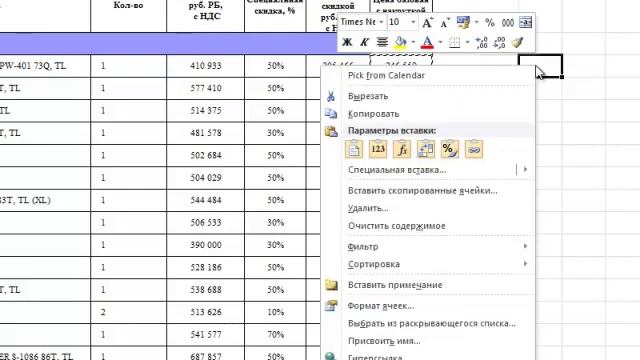Image resolution: width=640 pixels, height=360 pixels.
Task: Paste transpose icon
Action: (426, 149)
